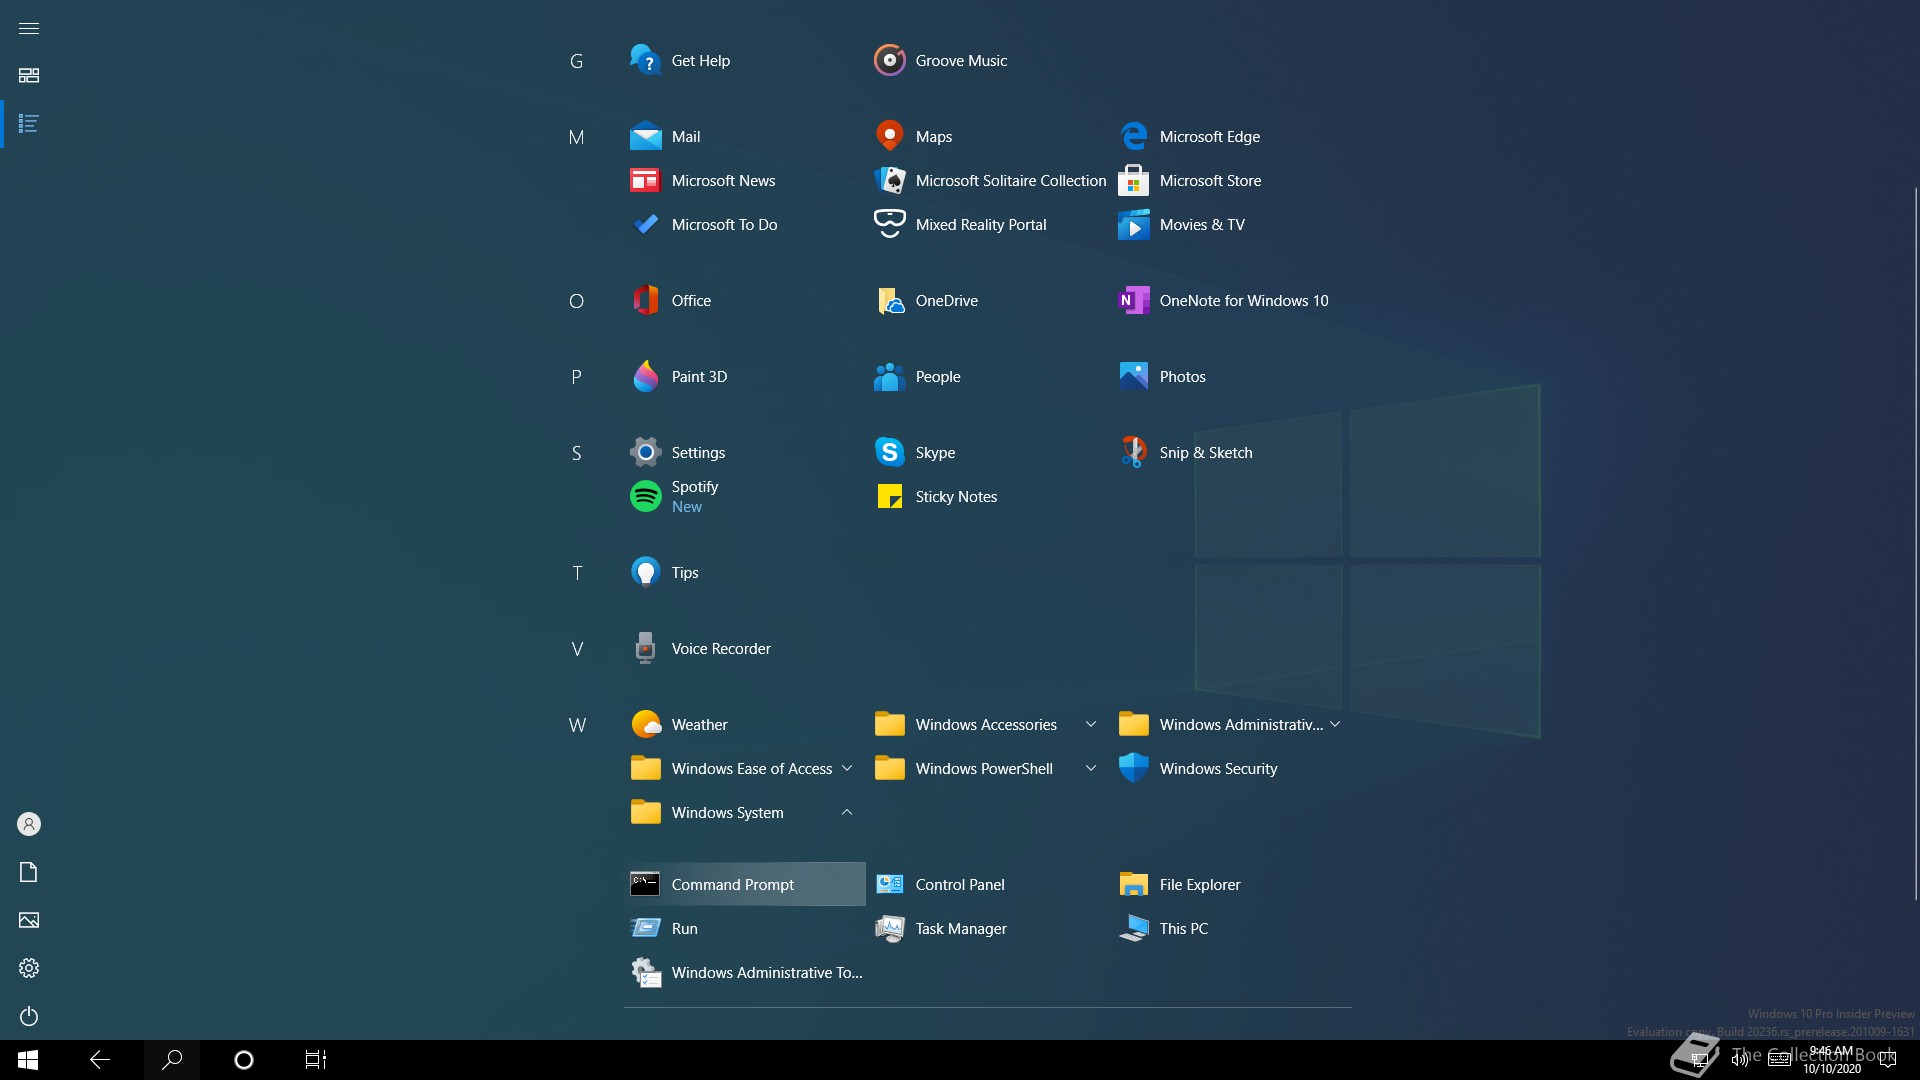
Task: Open the Mail app
Action: 744,137
